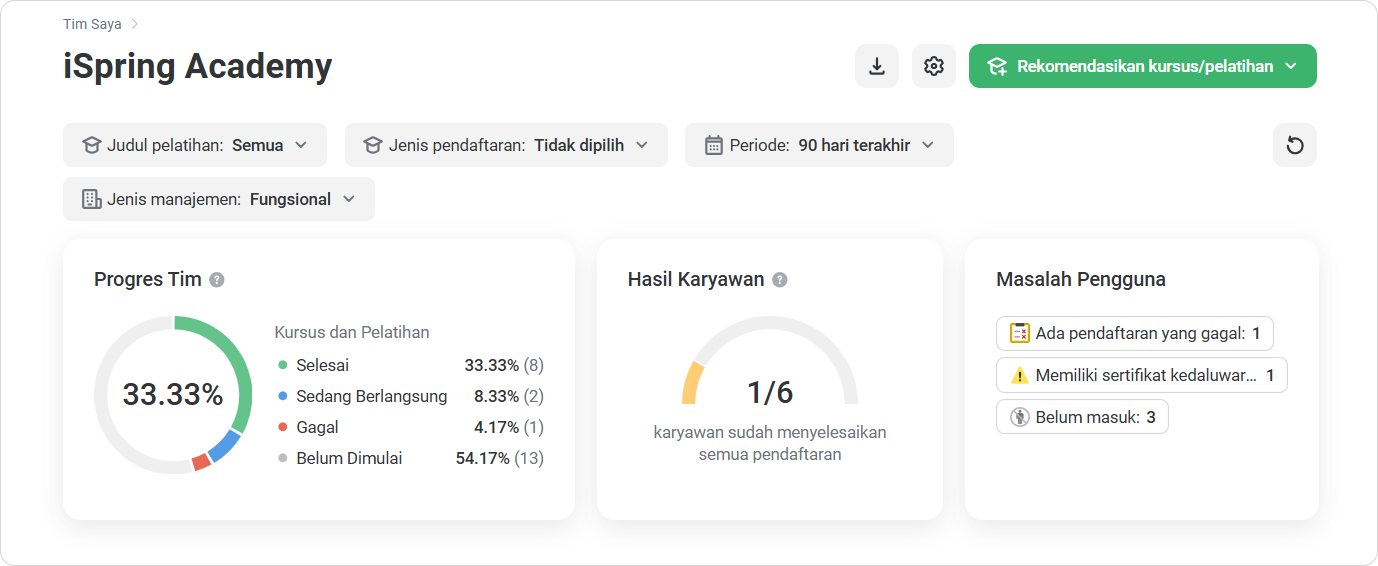Click the graduation cap icon on the green button
Image resolution: width=1378 pixels, height=566 pixels.
coord(997,66)
